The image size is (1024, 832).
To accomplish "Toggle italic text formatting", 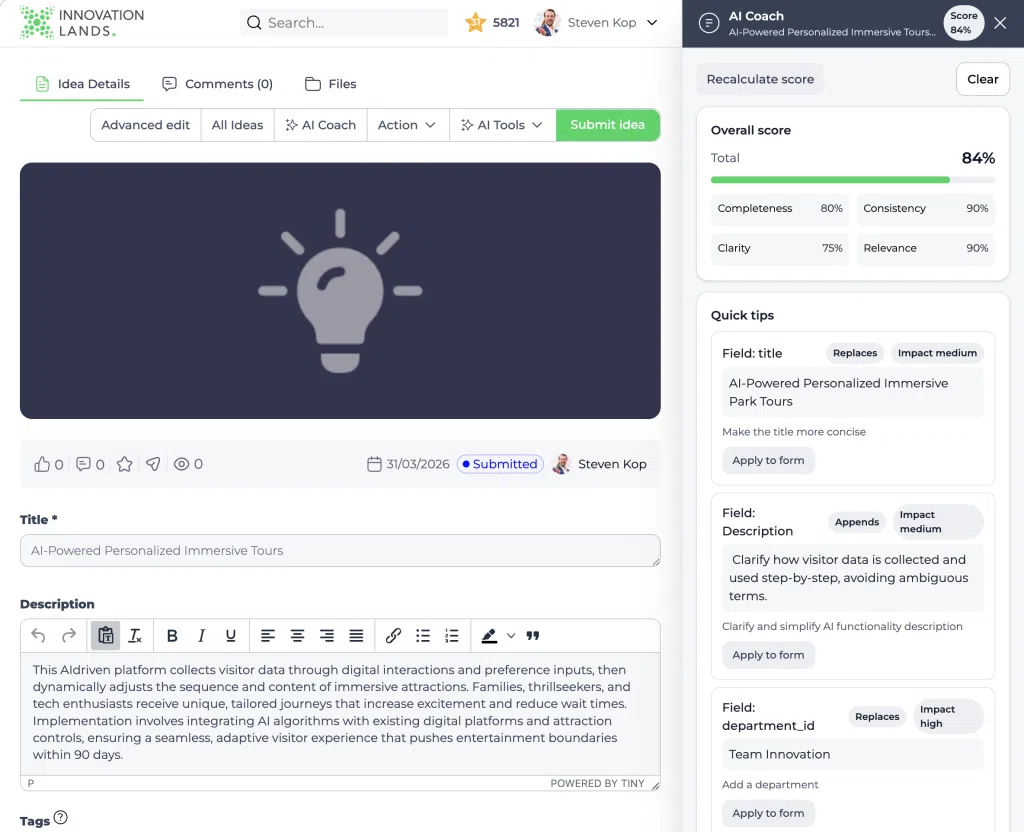I will coord(202,635).
